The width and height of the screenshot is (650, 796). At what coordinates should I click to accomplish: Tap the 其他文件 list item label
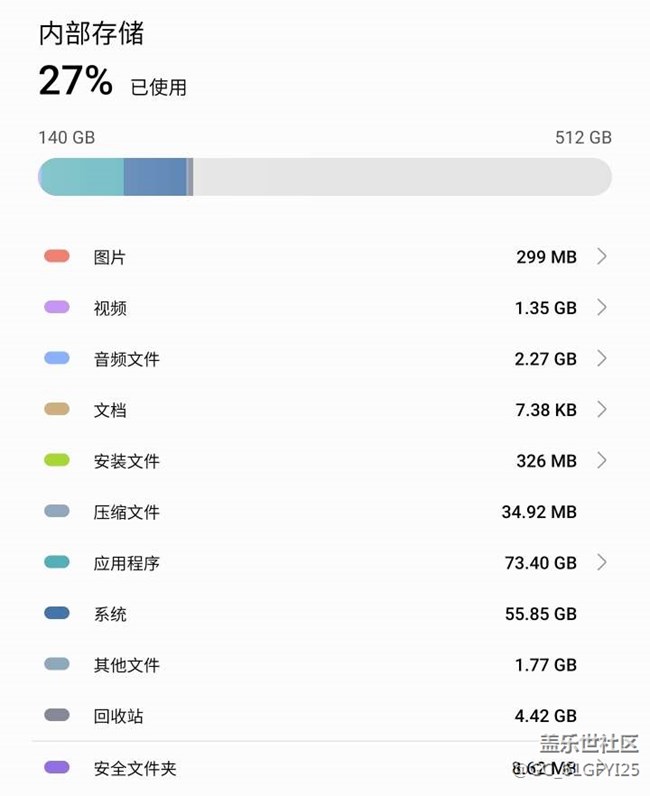tap(127, 665)
